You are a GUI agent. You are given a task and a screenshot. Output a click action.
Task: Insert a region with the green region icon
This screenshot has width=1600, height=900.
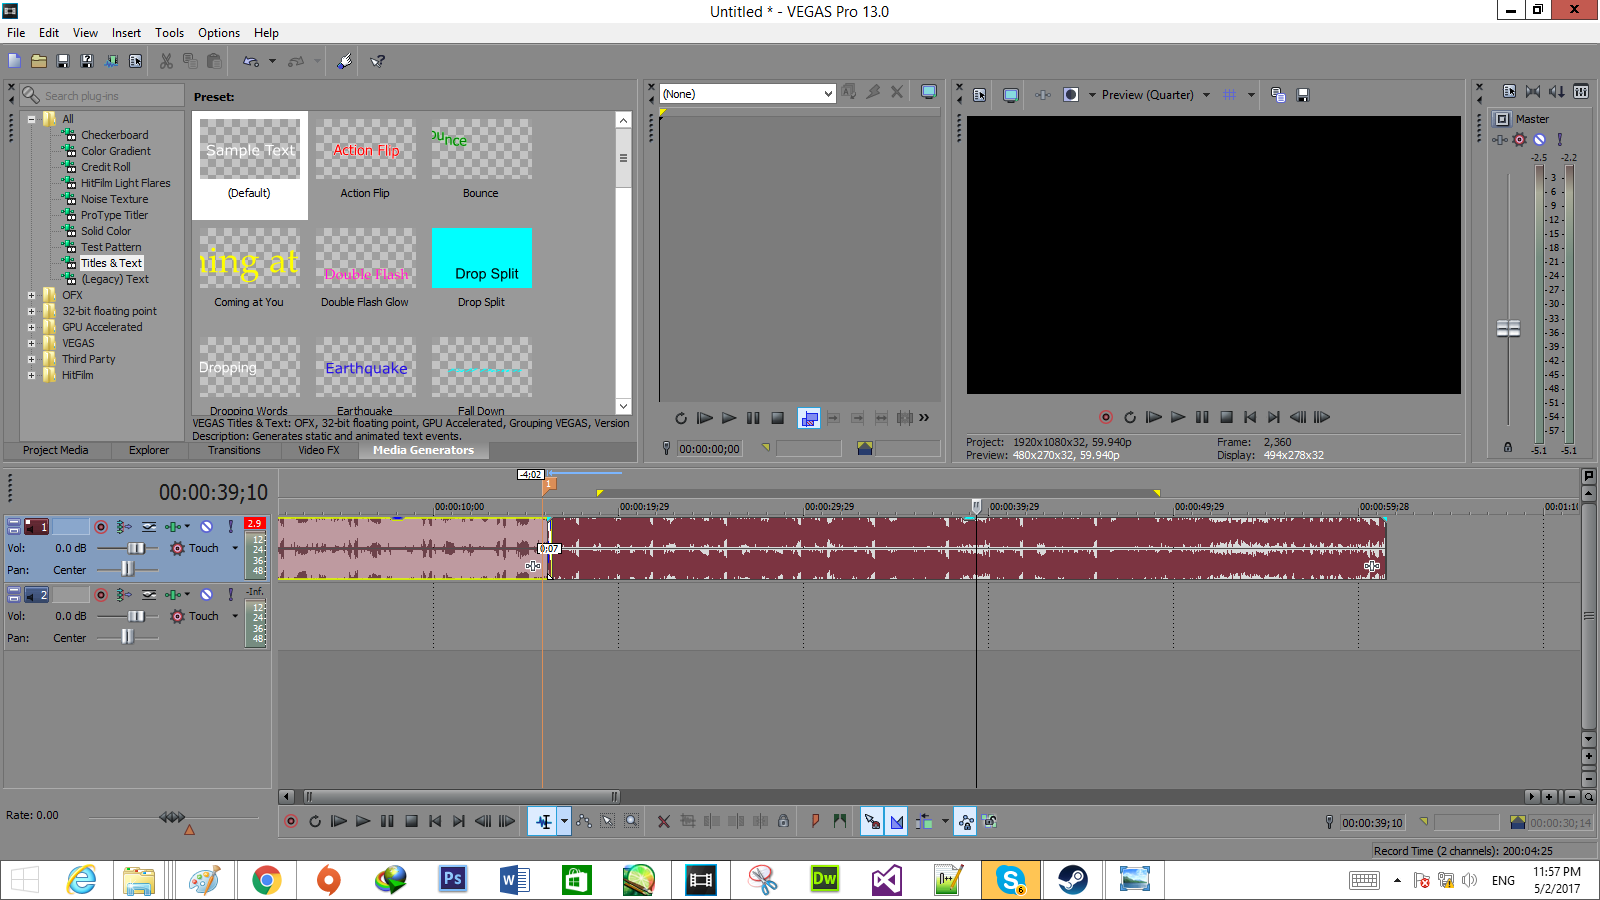[x=840, y=821]
